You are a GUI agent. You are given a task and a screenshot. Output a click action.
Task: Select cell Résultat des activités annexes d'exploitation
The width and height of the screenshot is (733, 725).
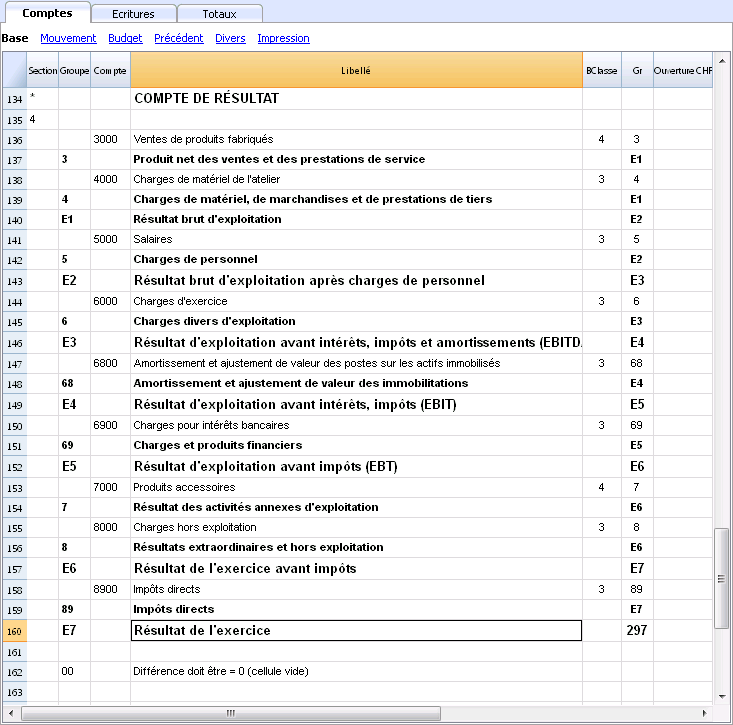click(x=356, y=507)
